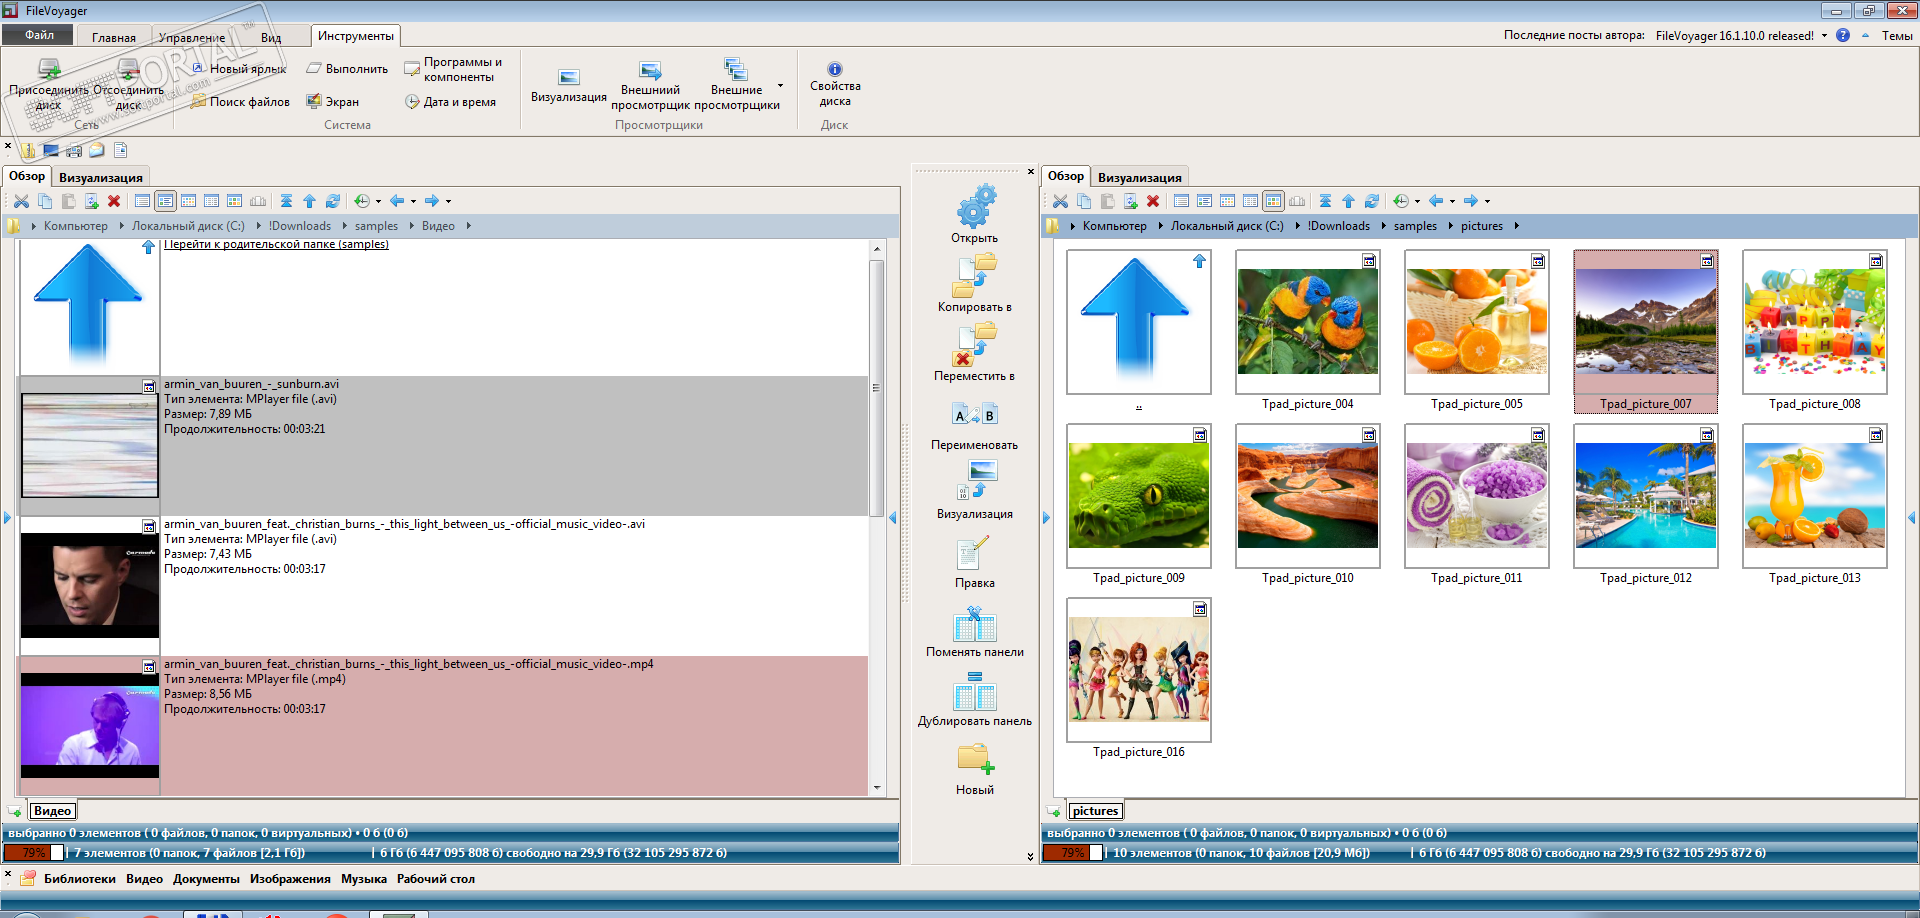Click Переименовать in the center panel

(x=975, y=425)
